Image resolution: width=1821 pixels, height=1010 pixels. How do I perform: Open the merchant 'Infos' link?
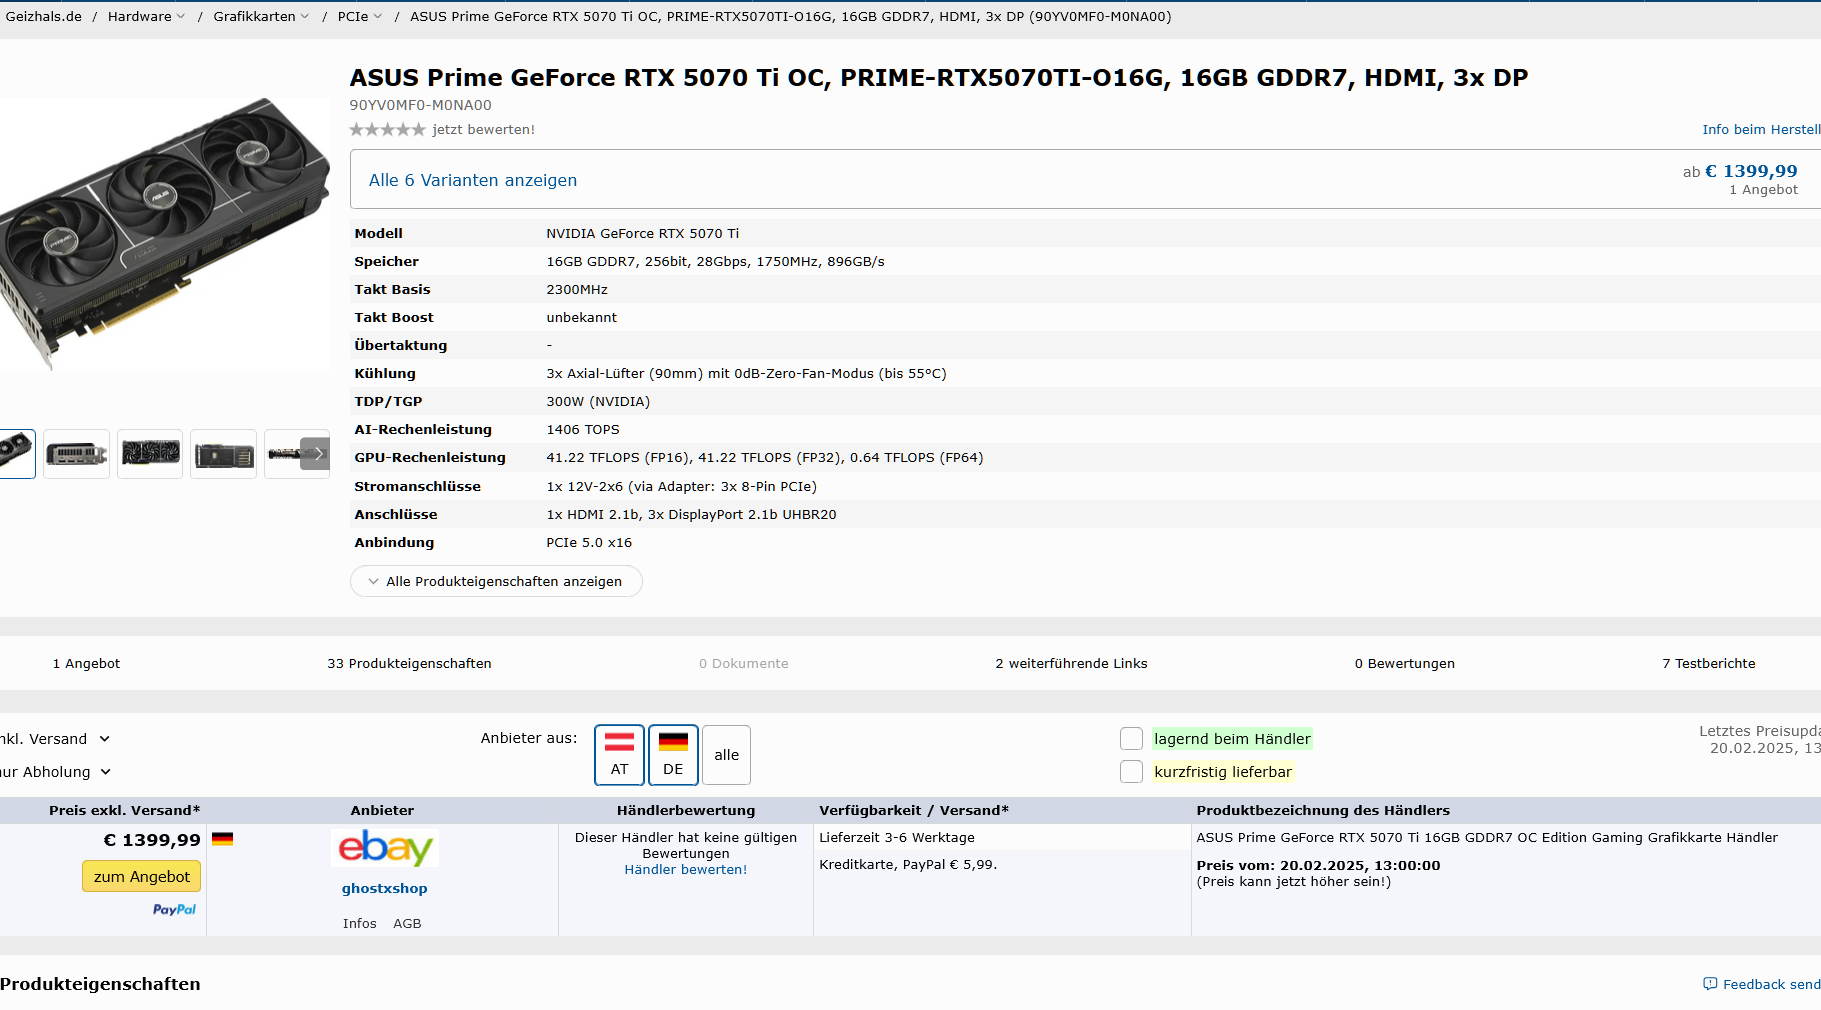(x=359, y=923)
